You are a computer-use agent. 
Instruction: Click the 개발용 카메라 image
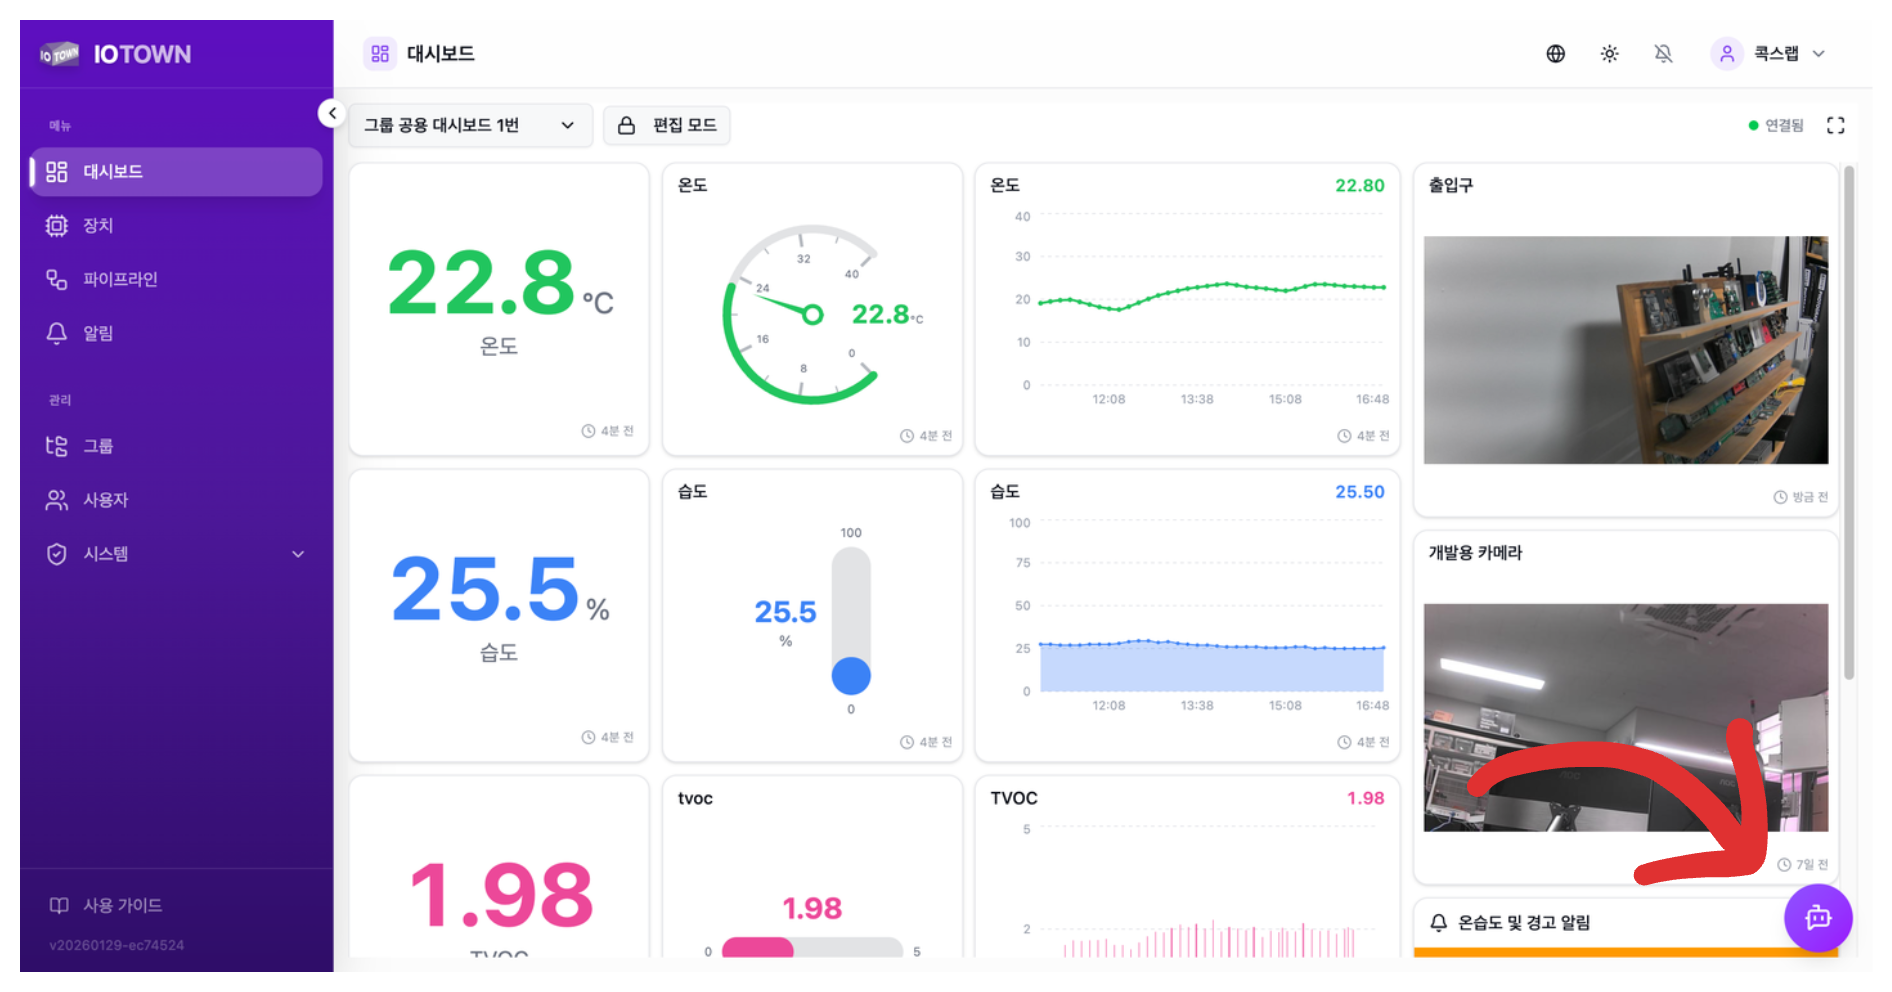1625,717
